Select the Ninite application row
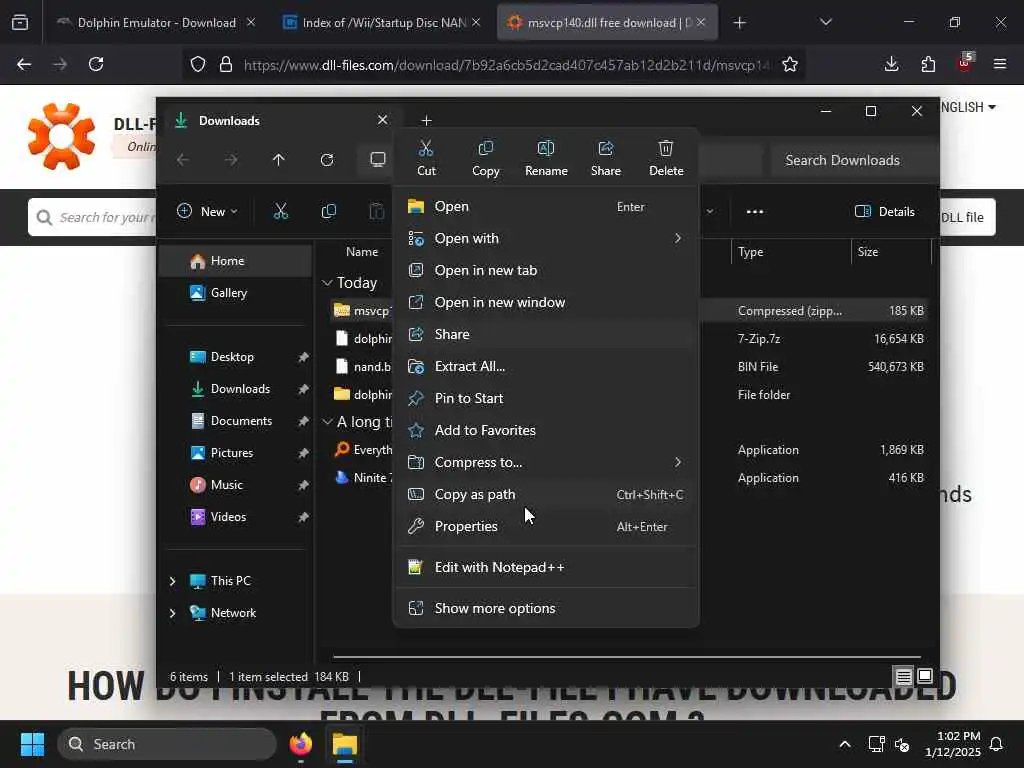The height and width of the screenshot is (768, 1024). pyautogui.click(x=630, y=477)
